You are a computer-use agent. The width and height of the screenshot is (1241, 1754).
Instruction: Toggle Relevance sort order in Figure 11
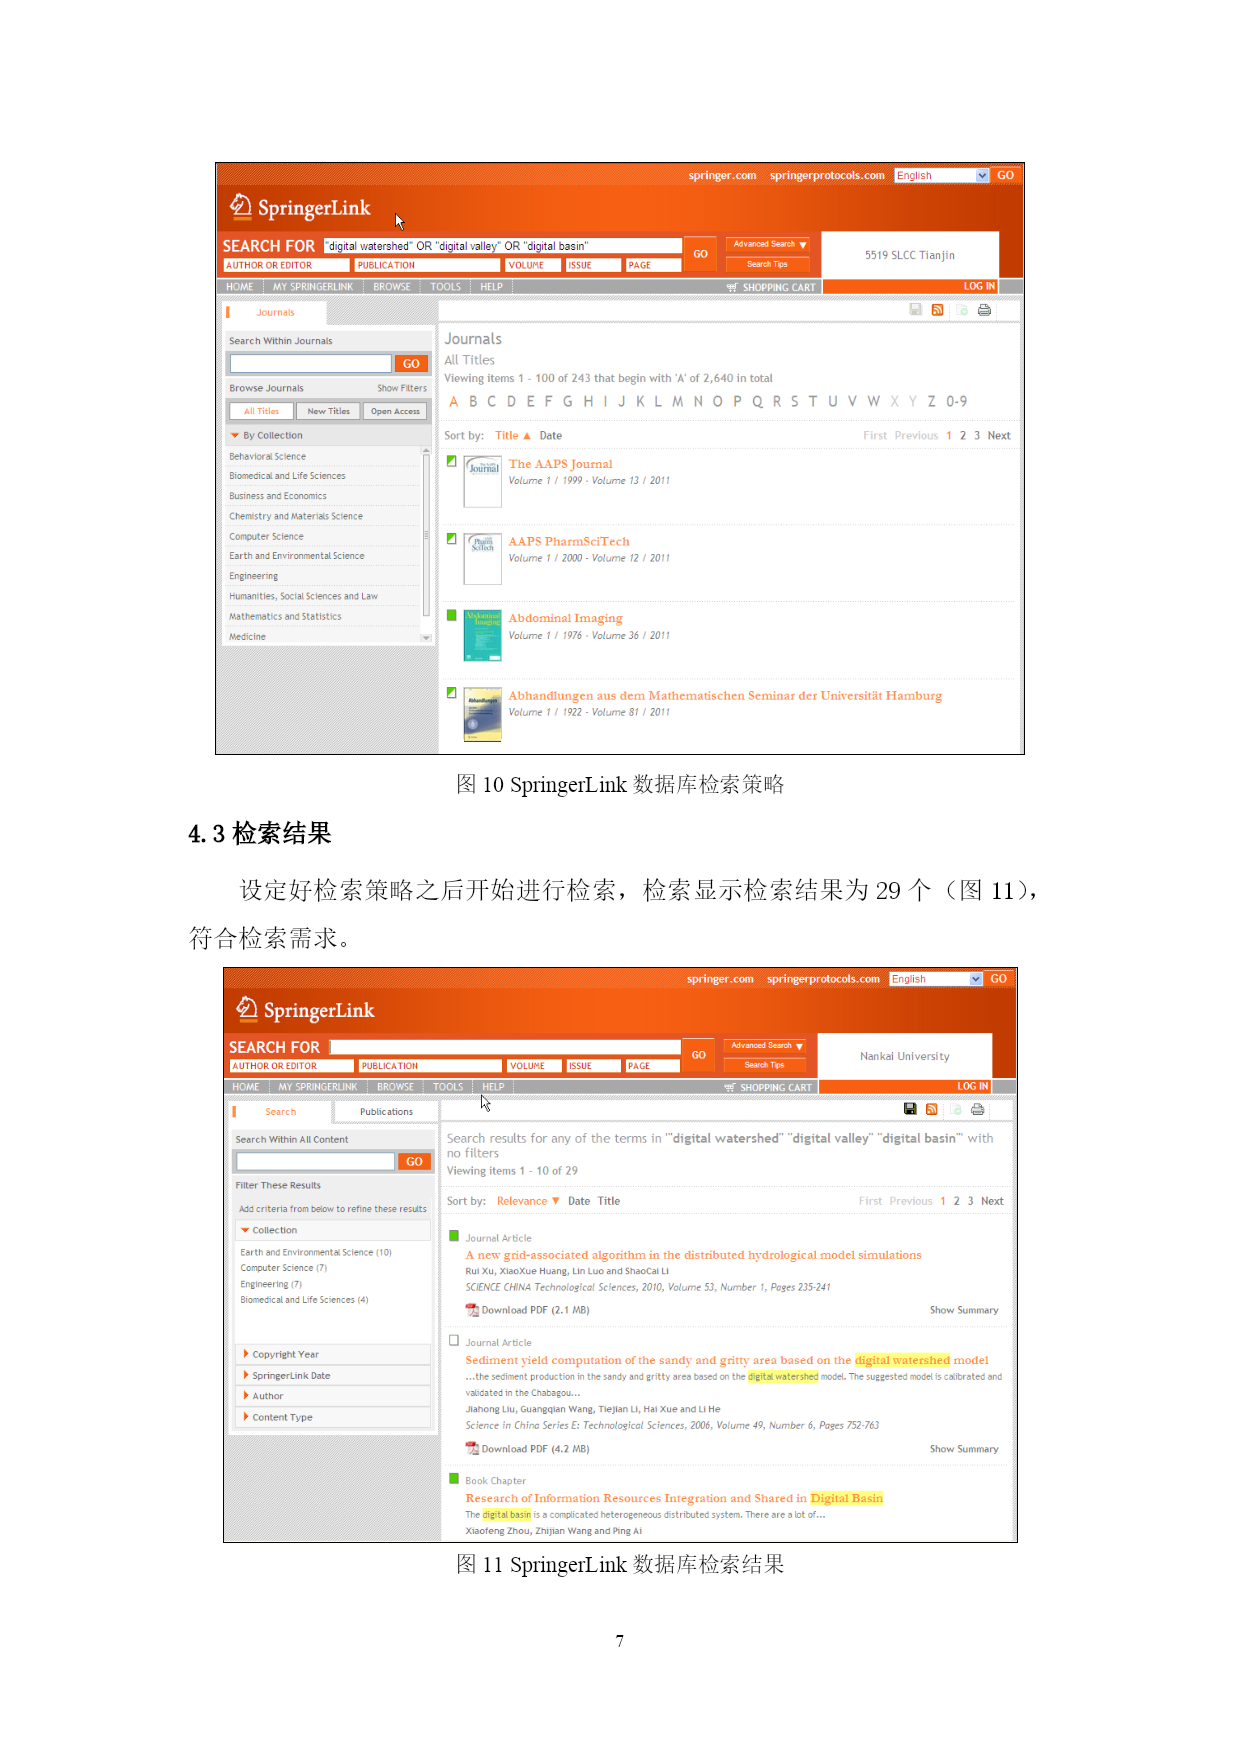click(x=528, y=1201)
